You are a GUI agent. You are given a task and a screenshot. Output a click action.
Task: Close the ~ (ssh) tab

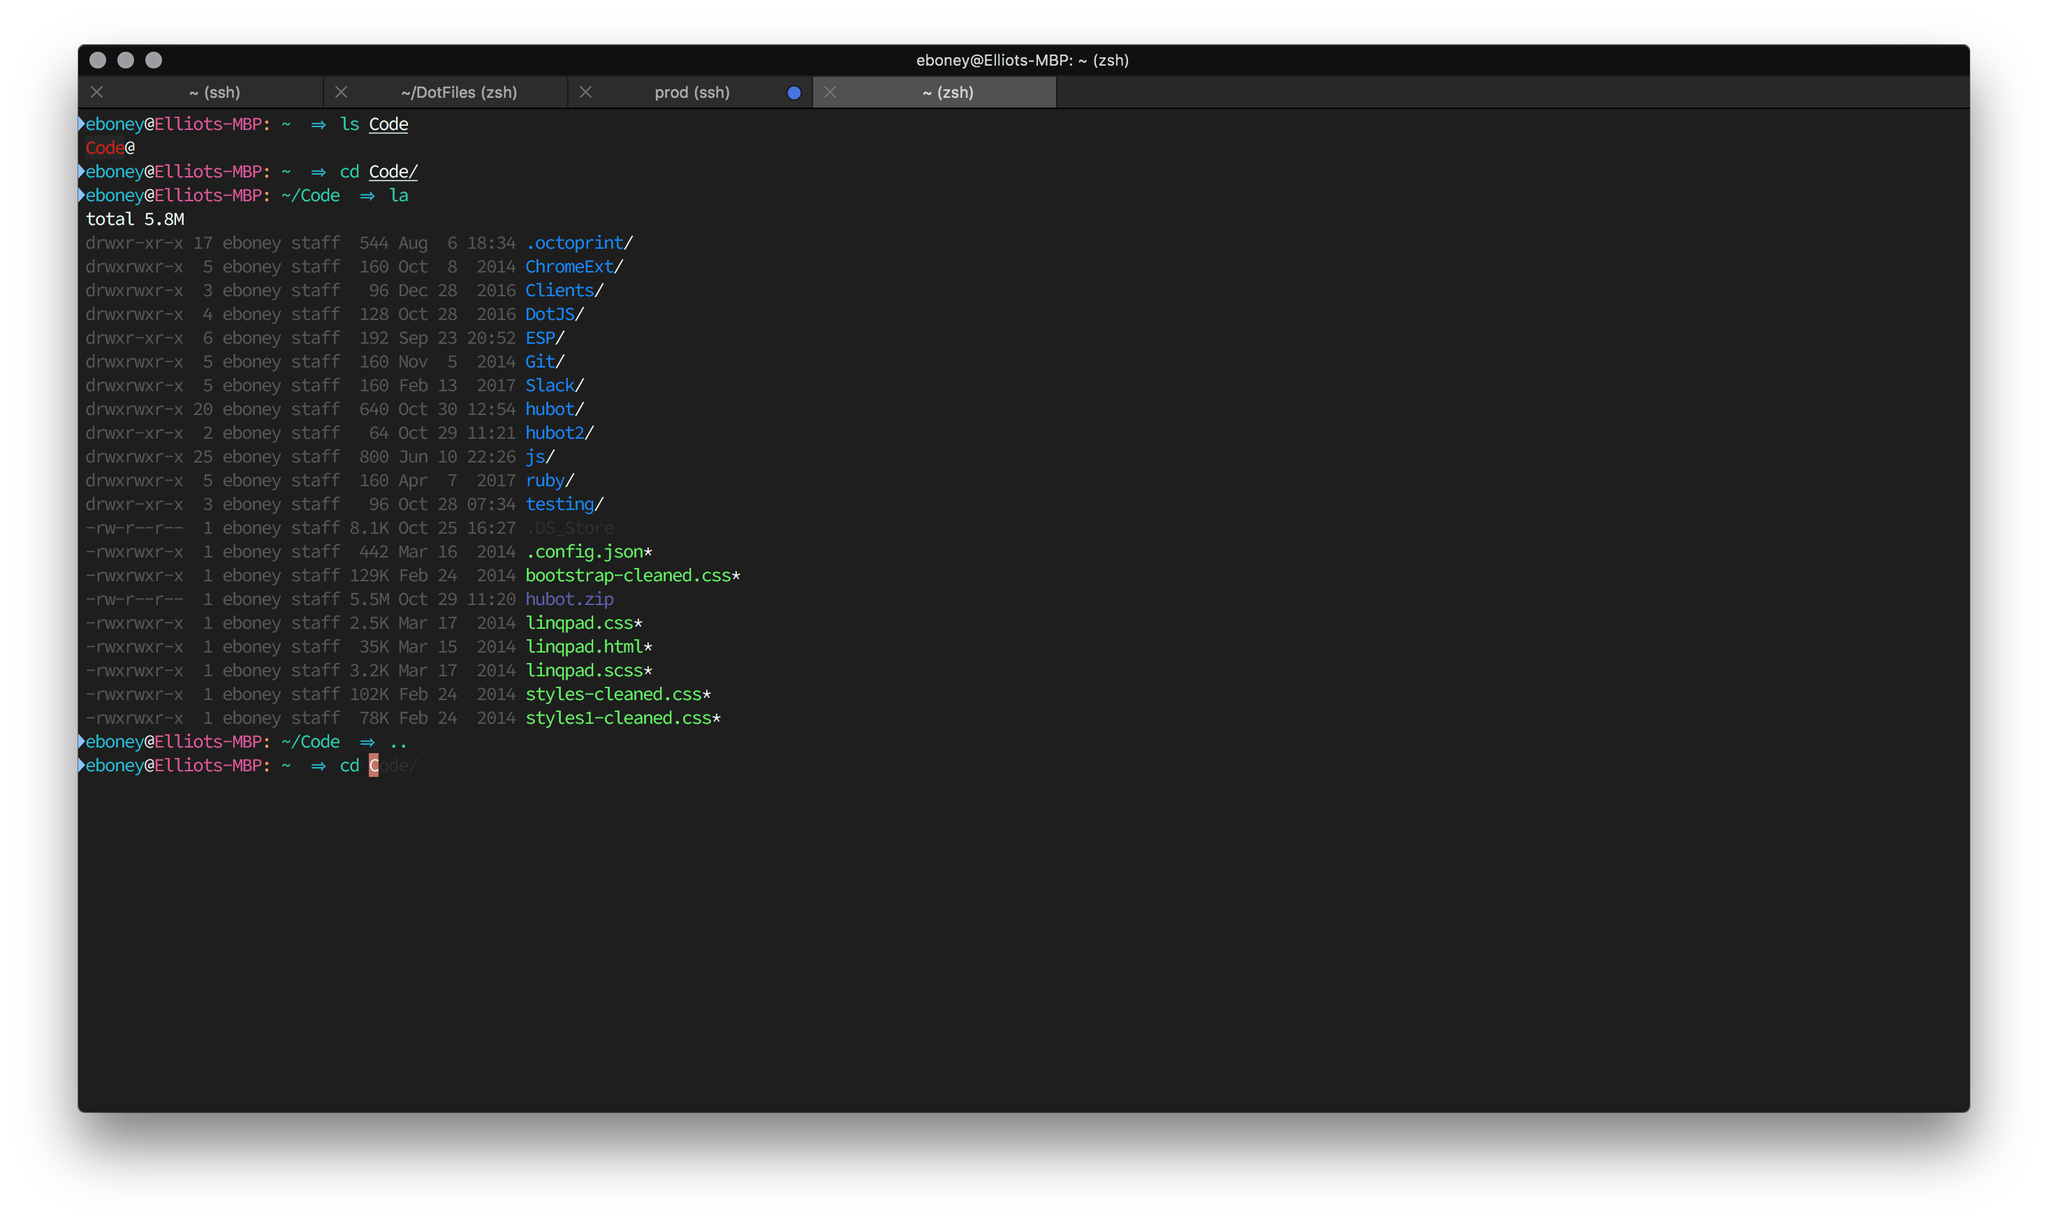97,92
